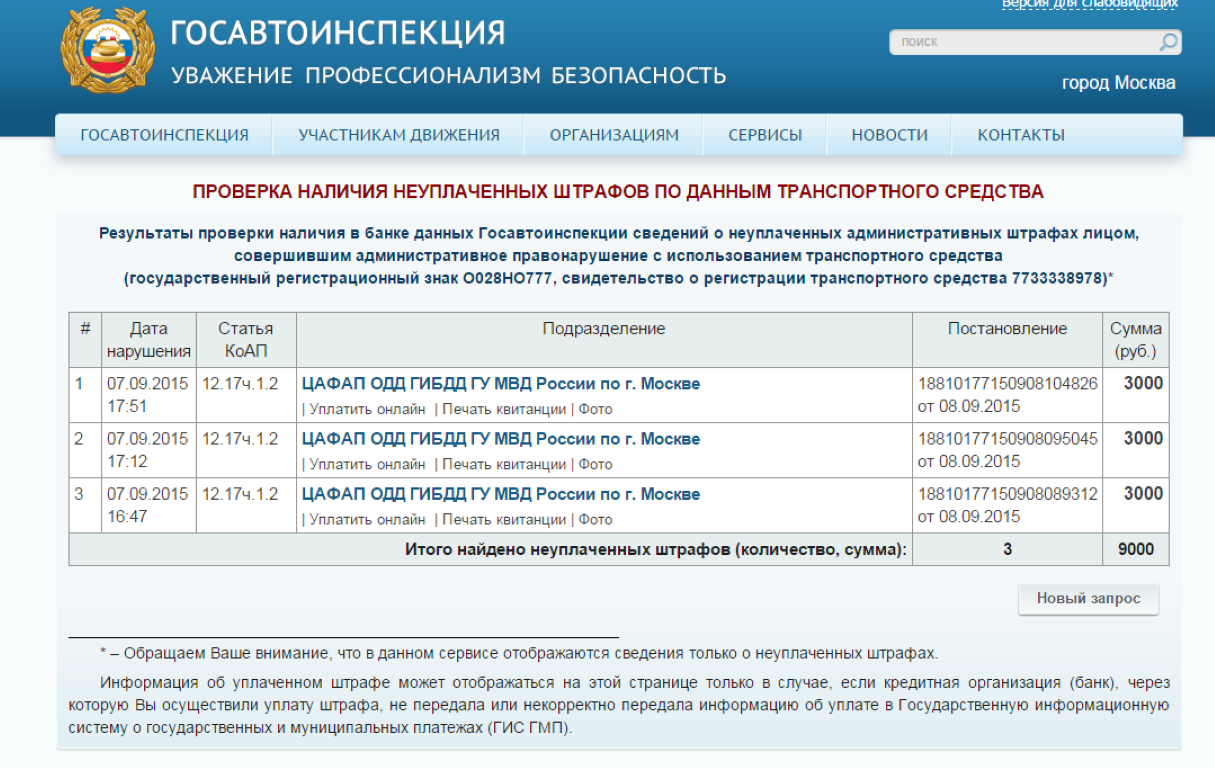Open the Контакты menu item
Screen dimensions: 1215x768
pyautogui.click(x=1021, y=135)
